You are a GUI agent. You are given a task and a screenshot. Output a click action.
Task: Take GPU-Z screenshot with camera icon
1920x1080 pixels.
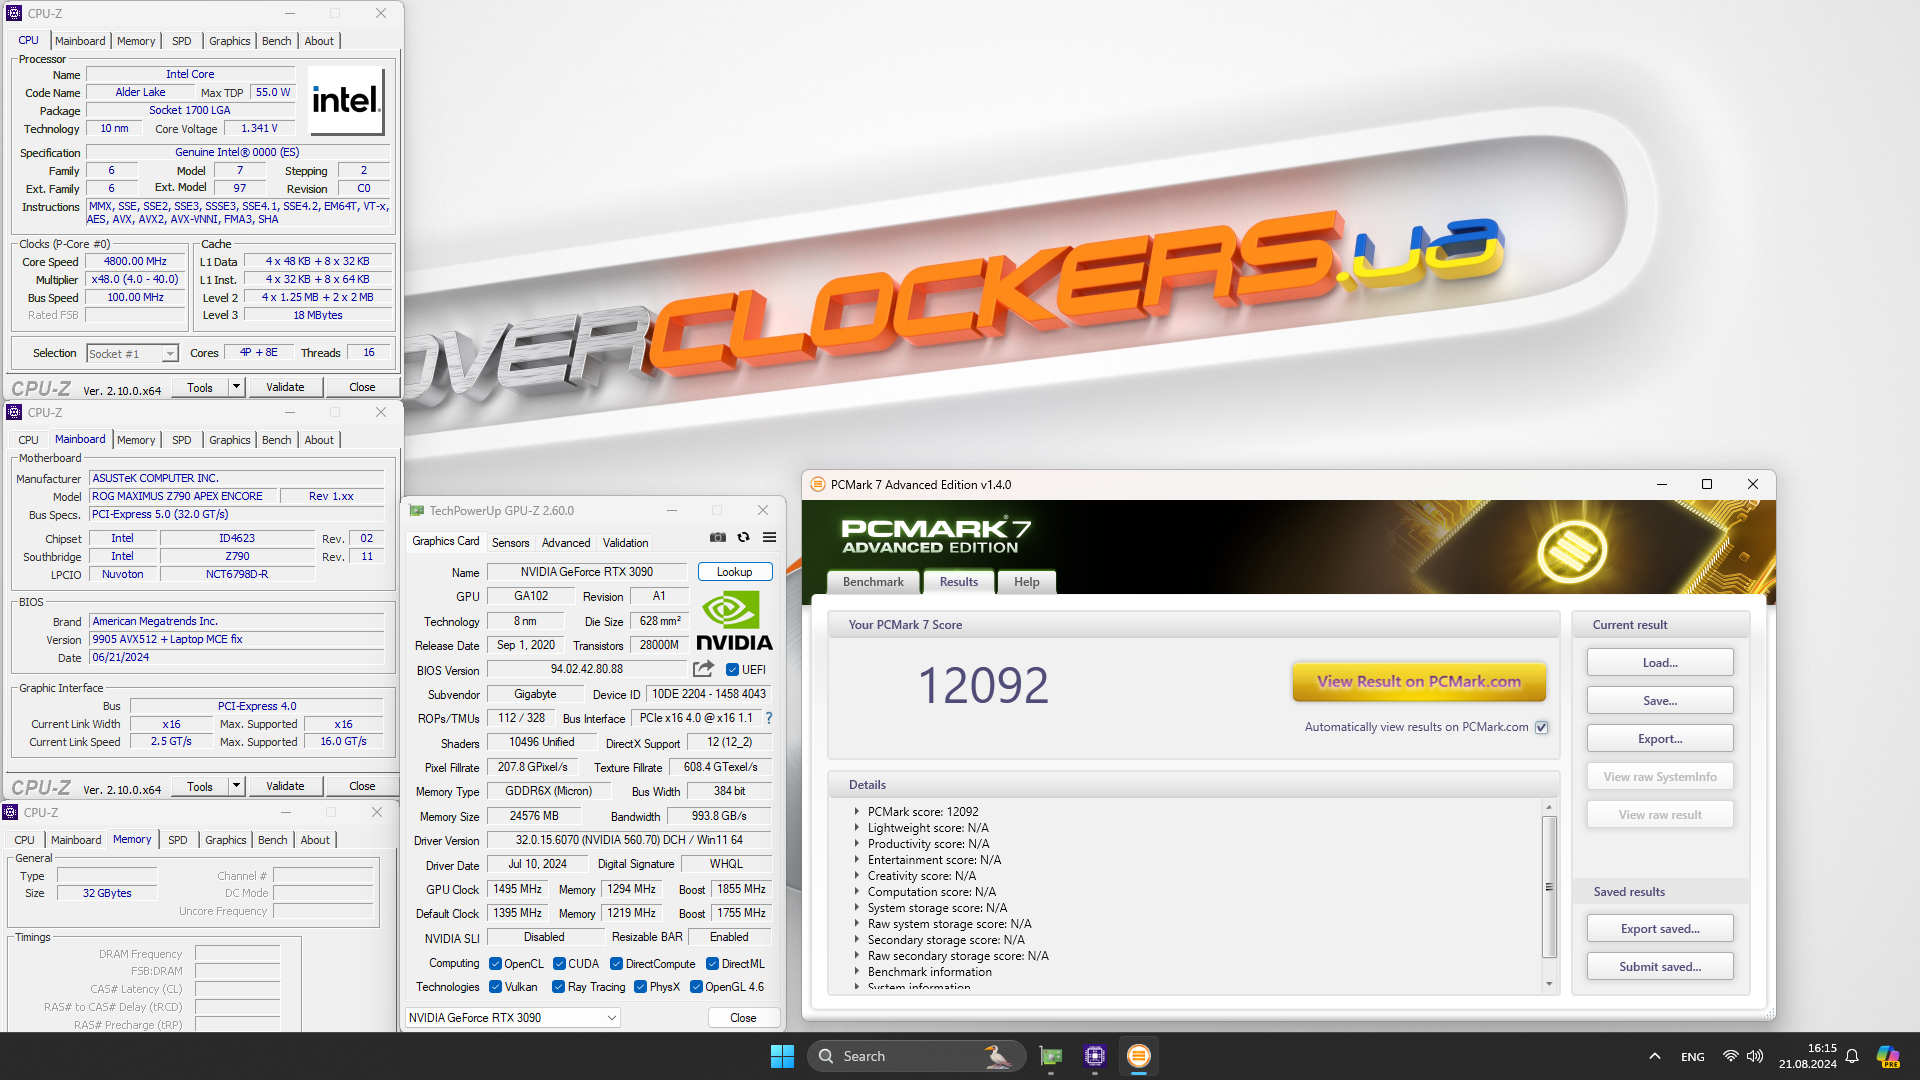pyautogui.click(x=718, y=537)
